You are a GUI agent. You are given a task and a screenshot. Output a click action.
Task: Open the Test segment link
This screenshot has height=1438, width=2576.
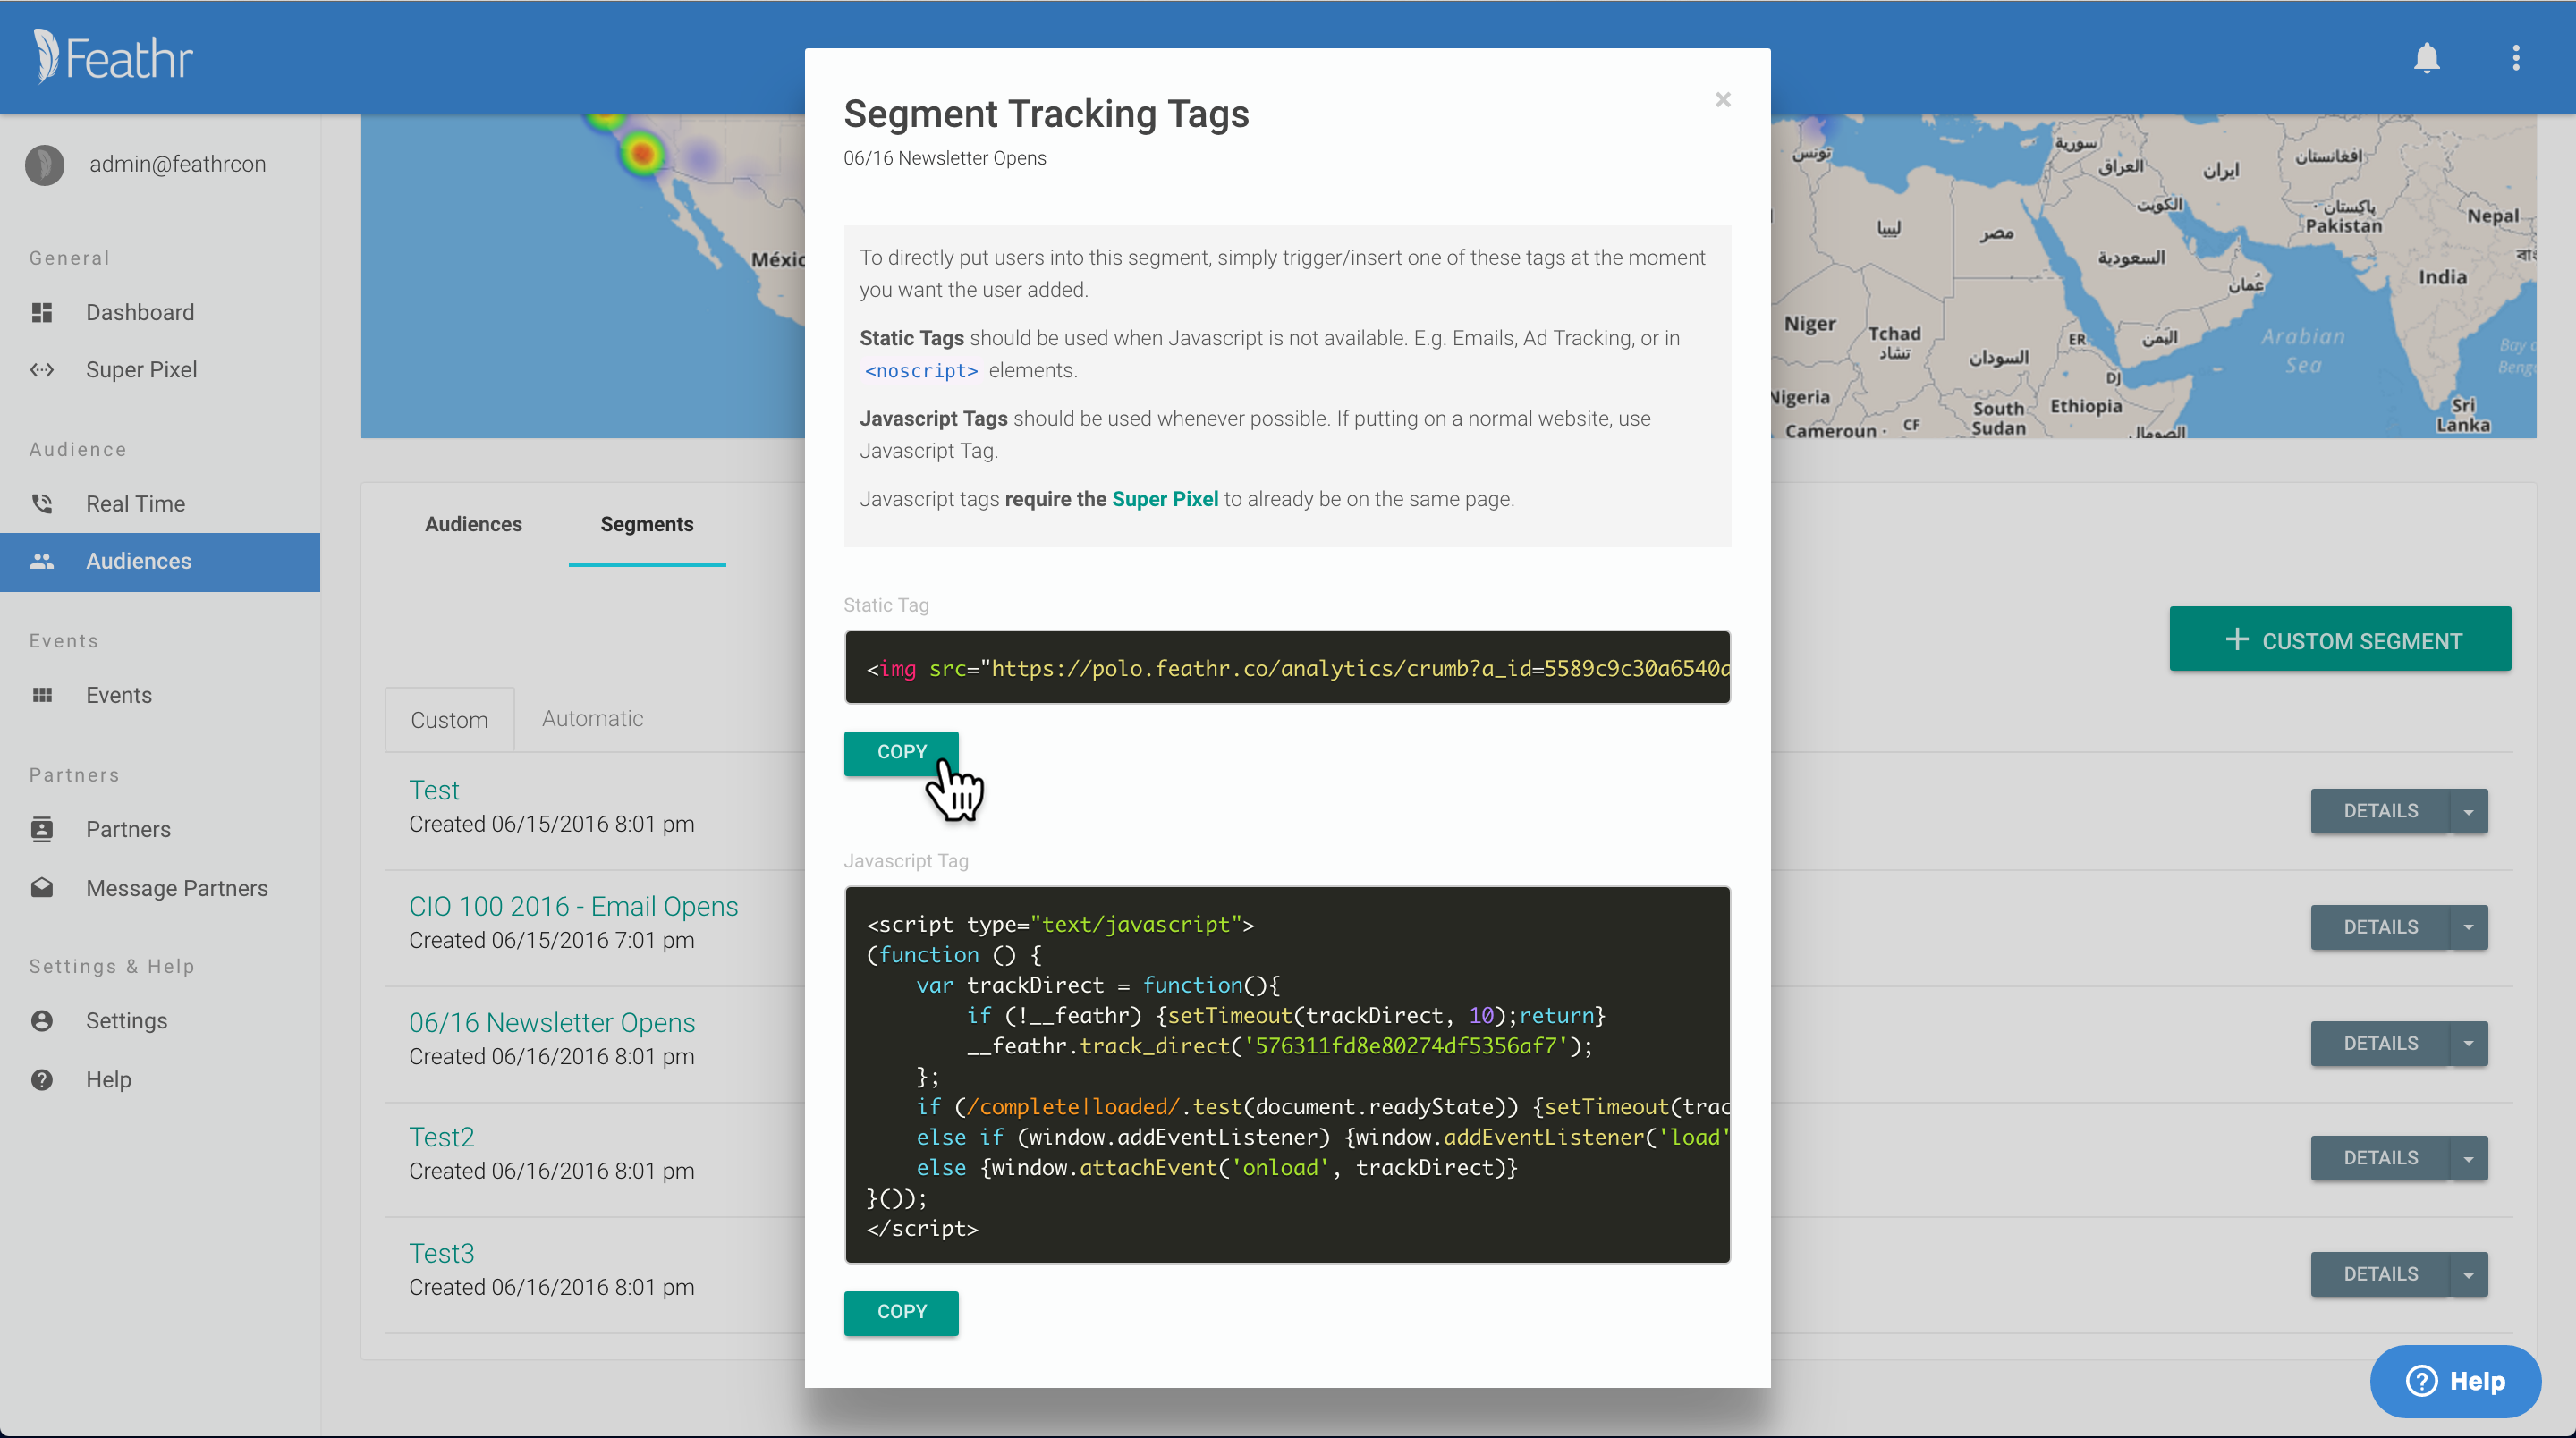click(x=434, y=790)
